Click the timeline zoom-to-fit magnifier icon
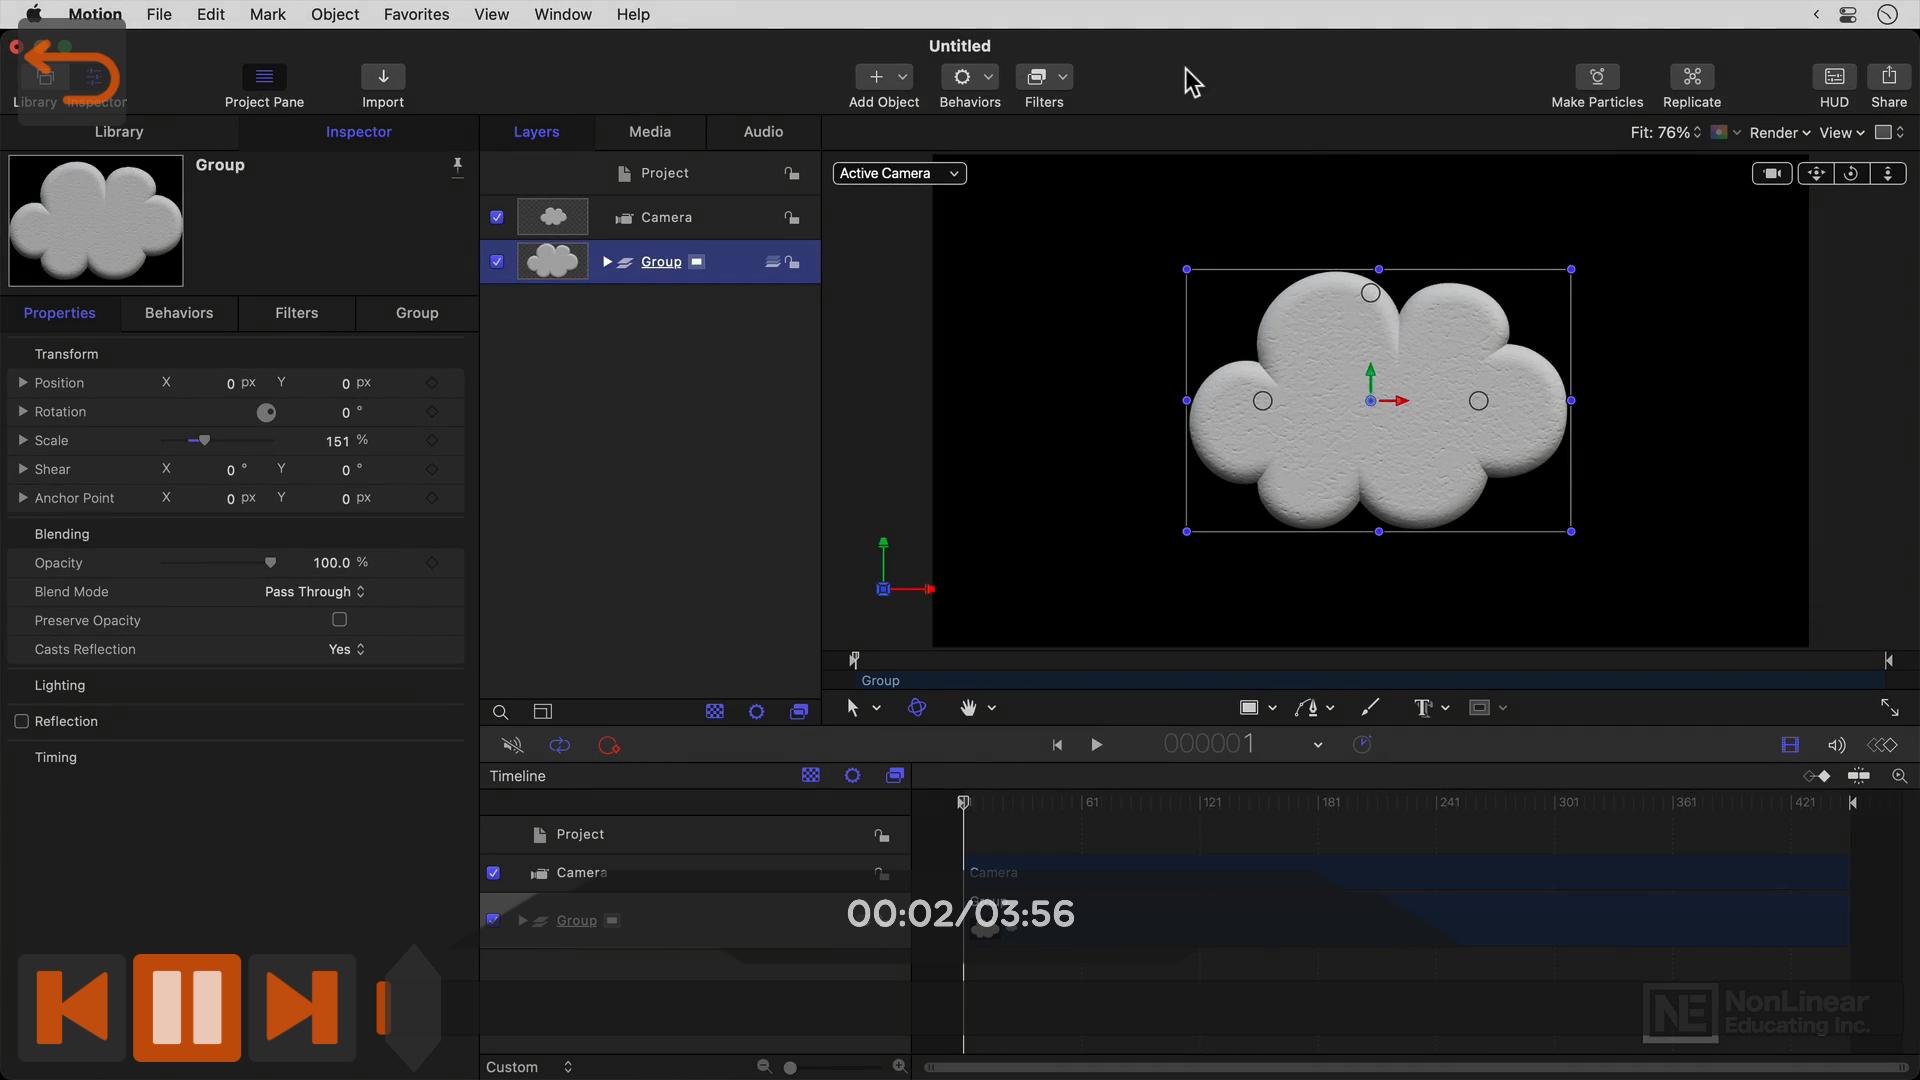This screenshot has width=1920, height=1080. [1899, 776]
